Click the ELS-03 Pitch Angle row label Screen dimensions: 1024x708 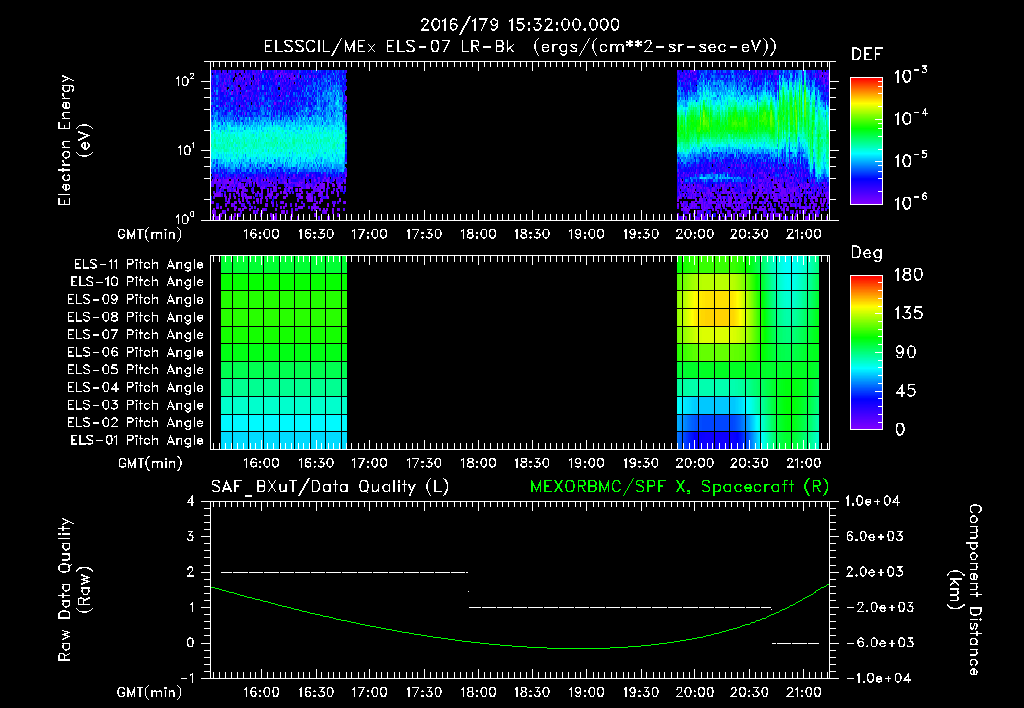136,405
